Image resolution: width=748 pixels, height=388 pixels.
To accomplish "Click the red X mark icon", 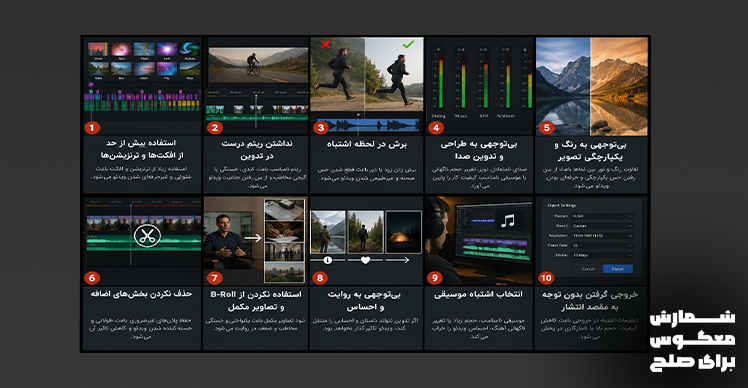I will point(325,44).
